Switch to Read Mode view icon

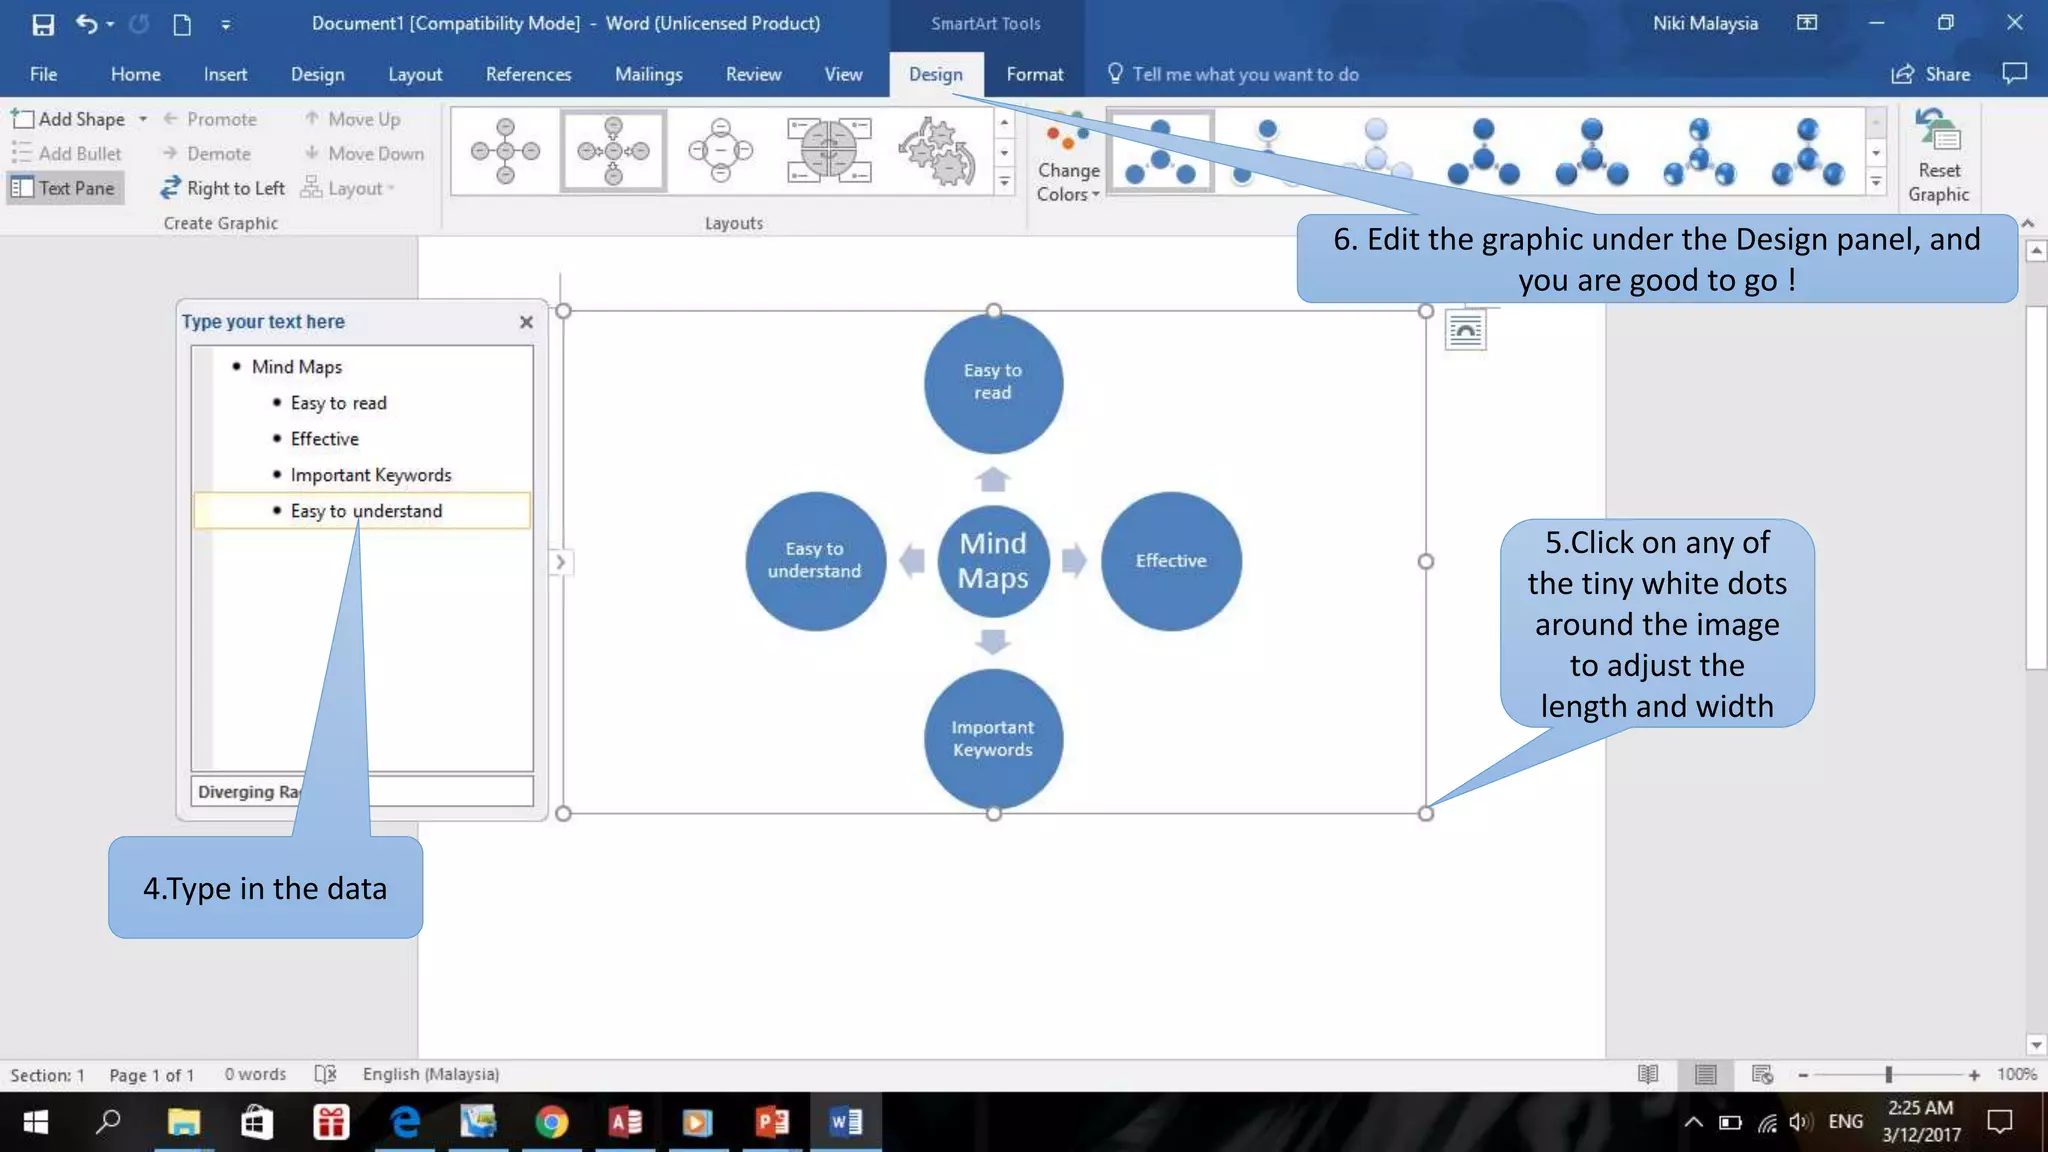click(x=1648, y=1074)
